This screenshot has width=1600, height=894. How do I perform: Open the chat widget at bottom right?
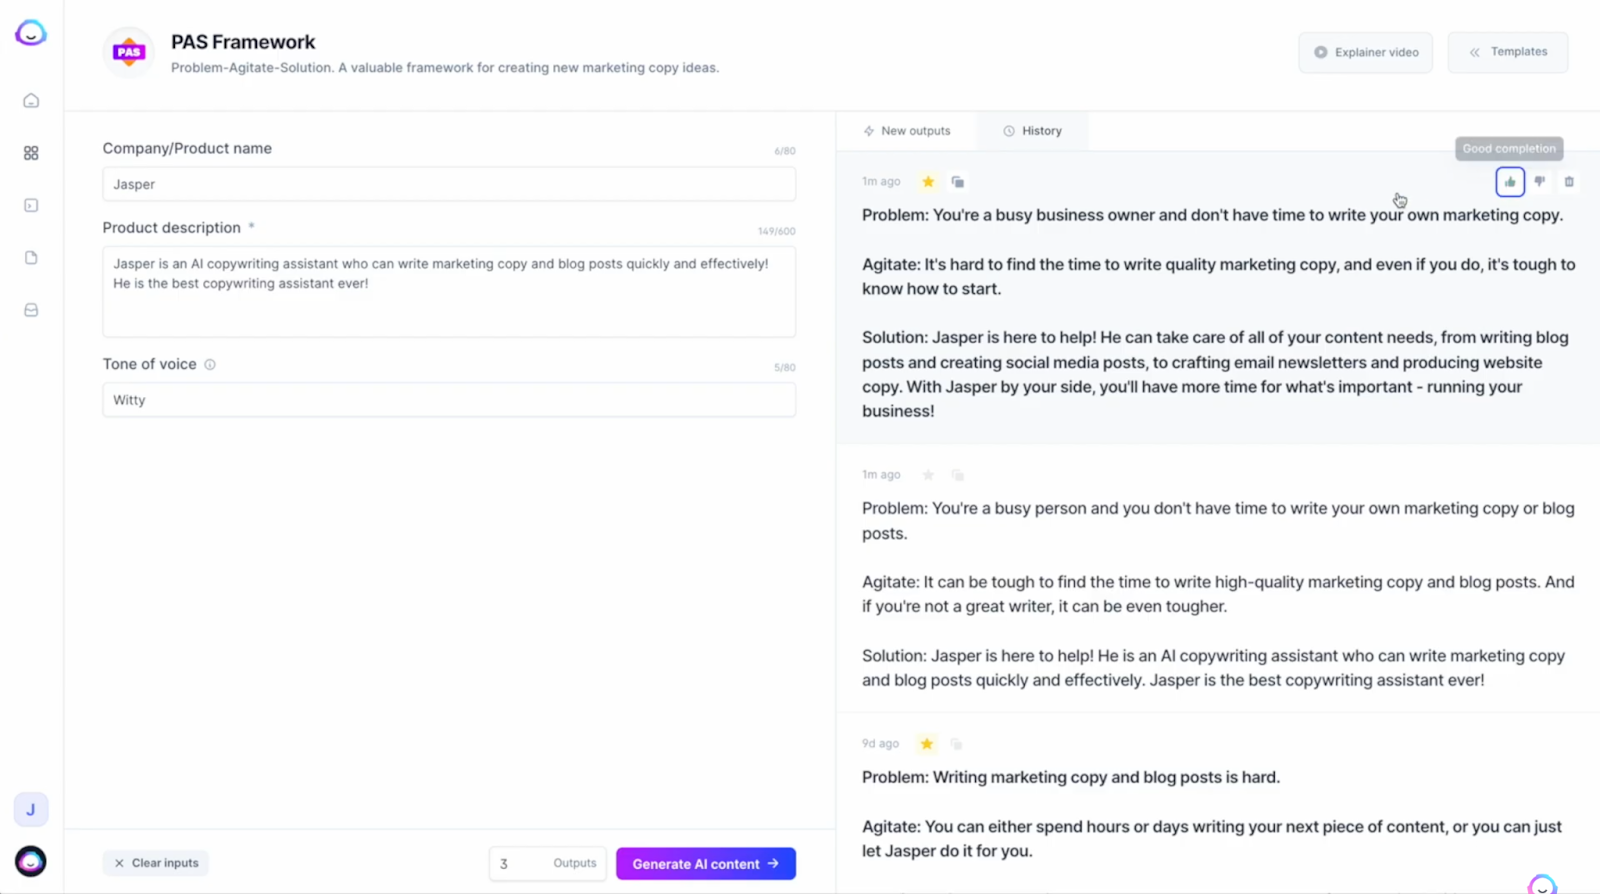coord(1542,884)
